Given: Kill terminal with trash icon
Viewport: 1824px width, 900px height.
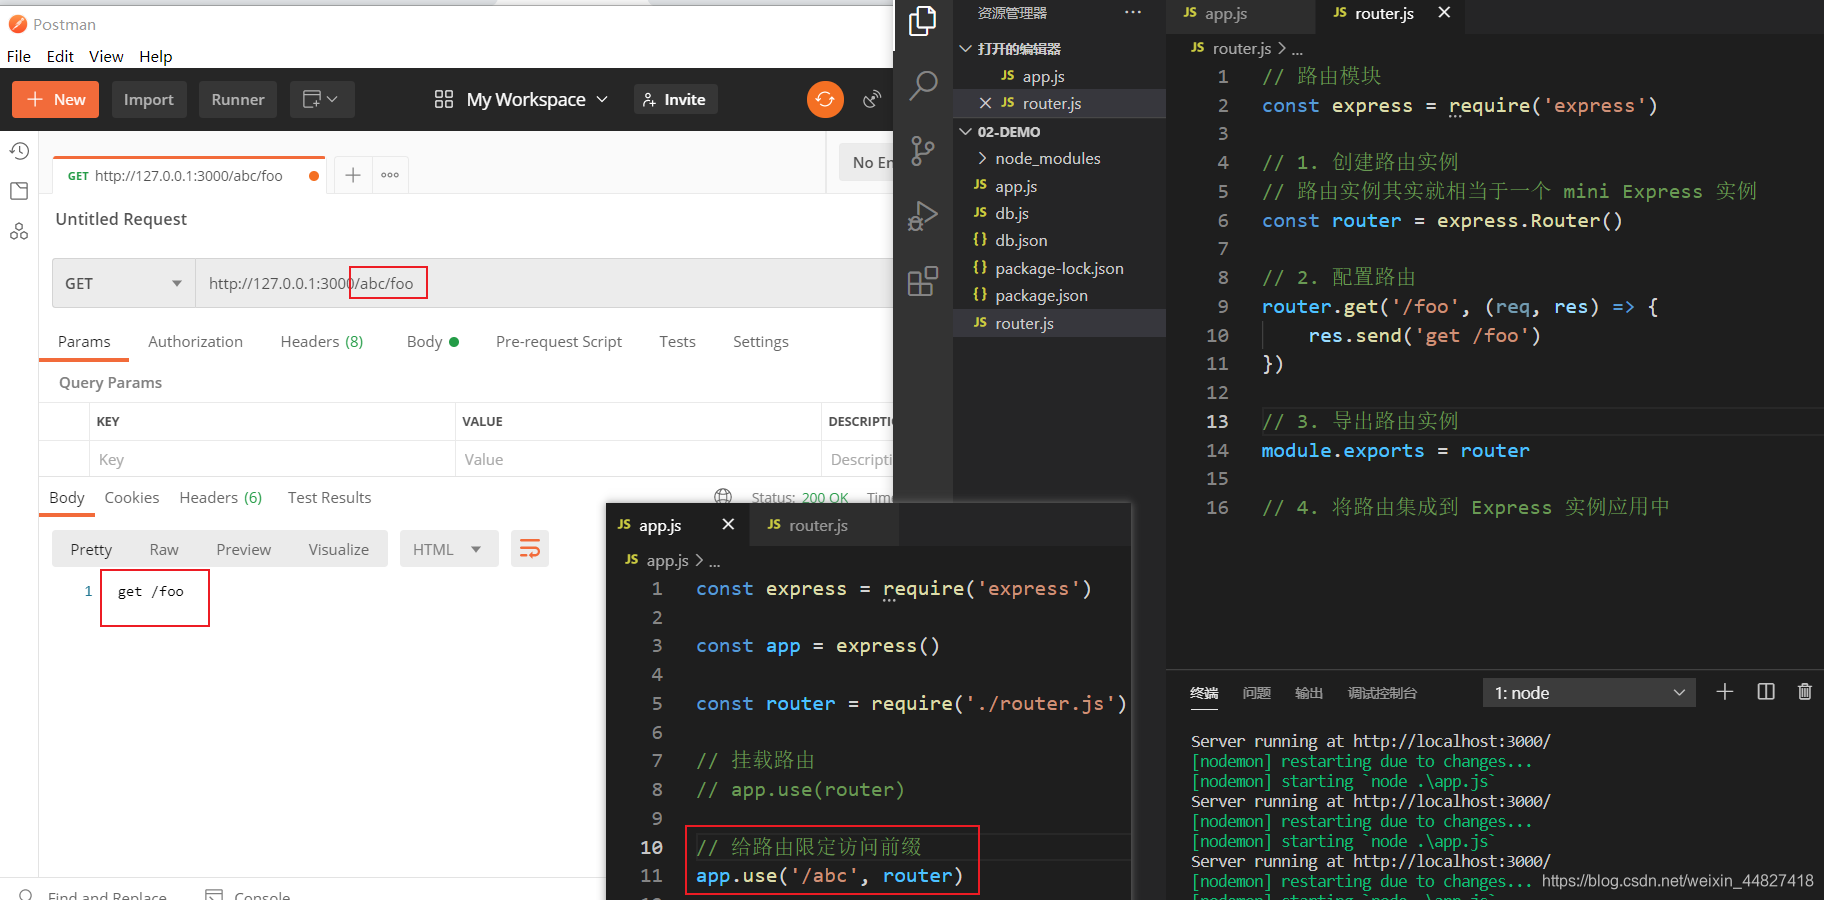Looking at the screenshot, I should point(1805,692).
